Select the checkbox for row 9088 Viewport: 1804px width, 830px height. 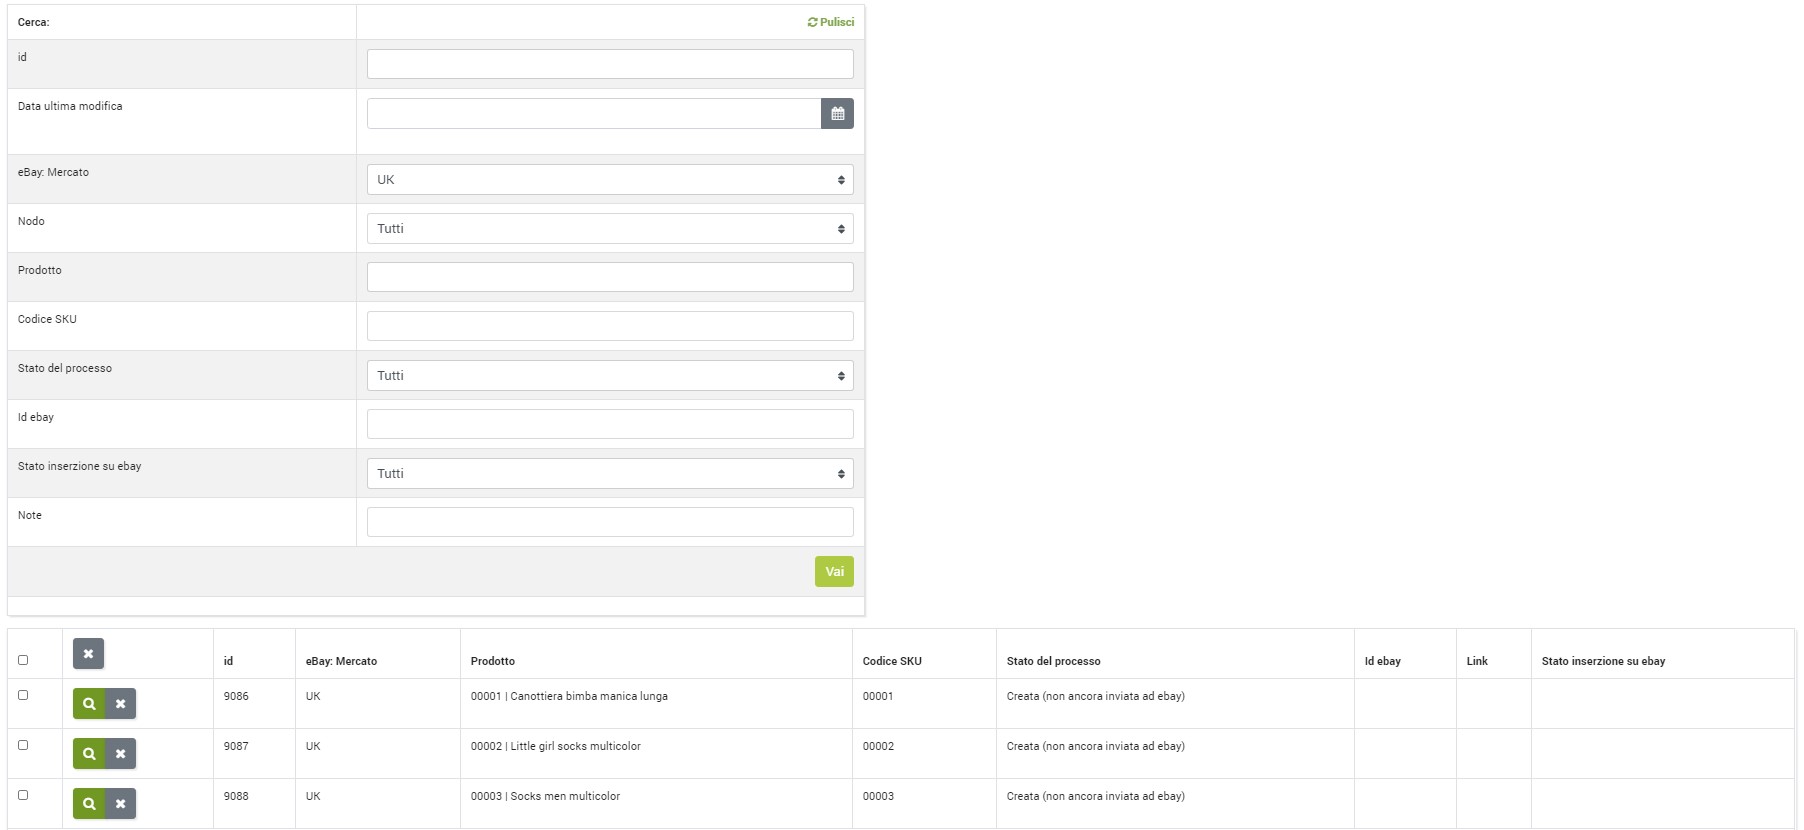(x=23, y=795)
